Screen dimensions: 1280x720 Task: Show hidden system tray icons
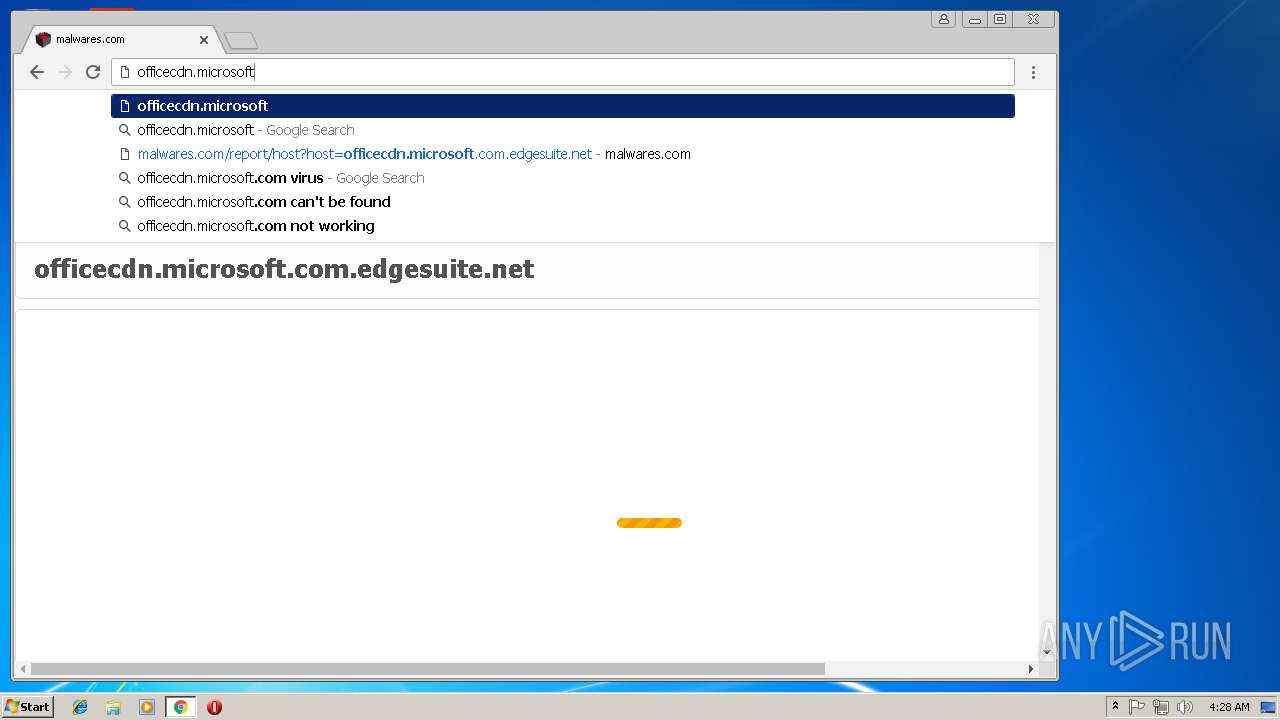(x=1115, y=707)
